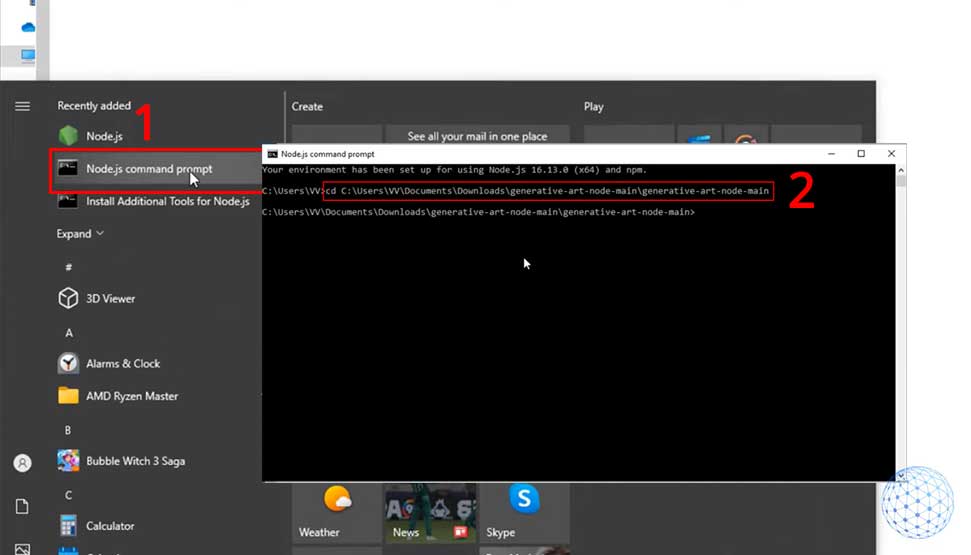Jump to apps via letter B header

point(68,430)
